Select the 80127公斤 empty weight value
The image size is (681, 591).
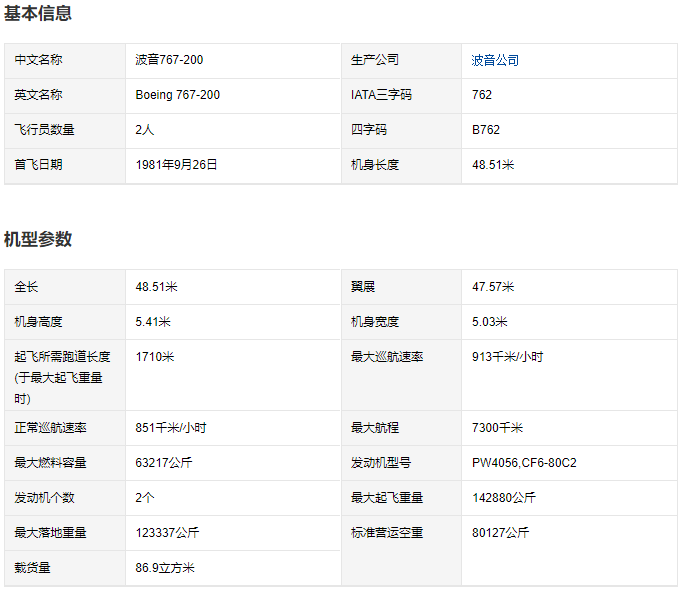point(500,532)
